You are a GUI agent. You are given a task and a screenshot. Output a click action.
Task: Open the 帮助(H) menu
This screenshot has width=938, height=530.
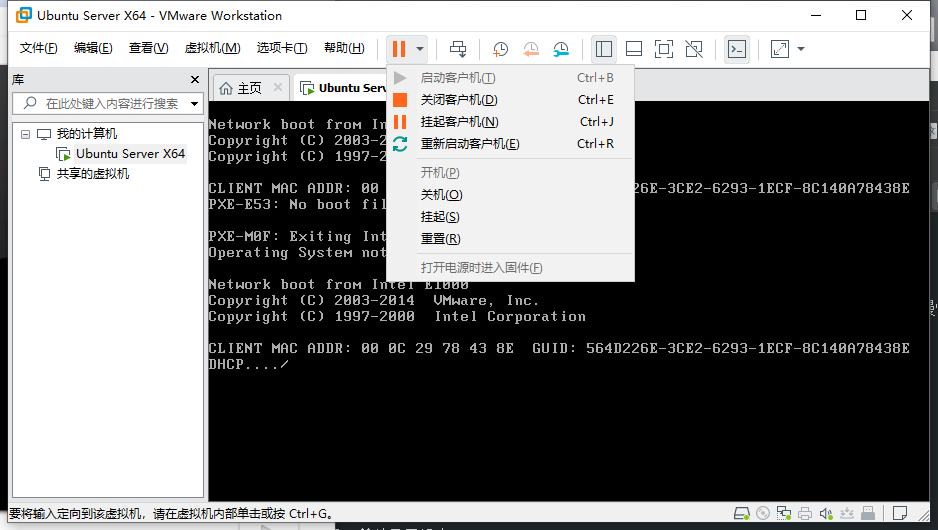point(344,48)
